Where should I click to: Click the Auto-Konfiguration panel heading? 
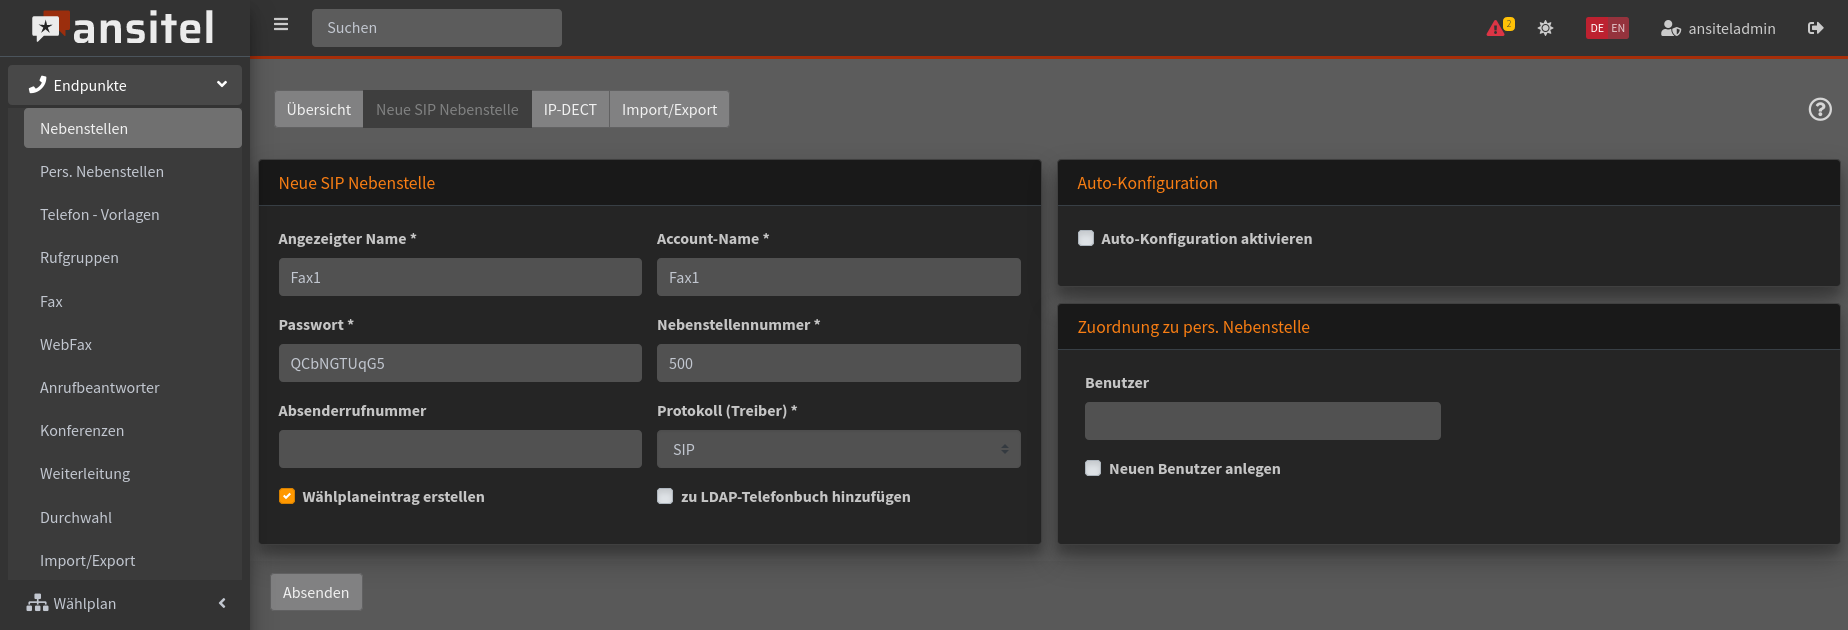(x=1147, y=183)
